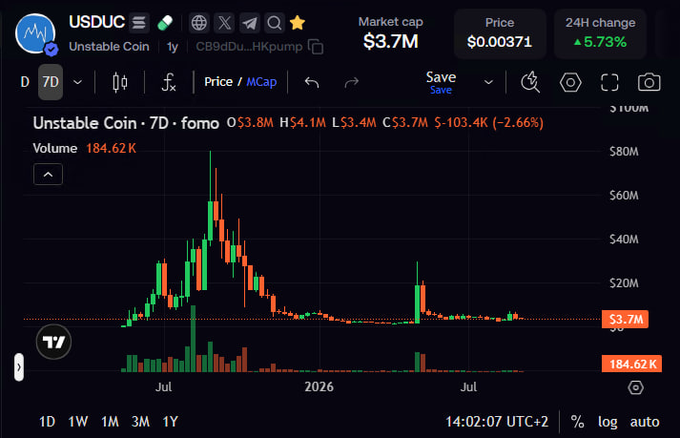Enter fullscreen chart mode
The image size is (680, 438).
click(609, 82)
